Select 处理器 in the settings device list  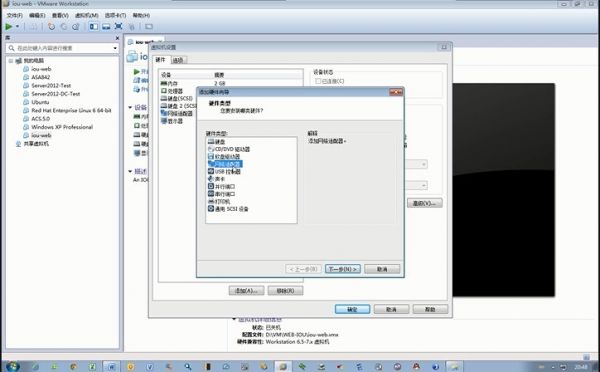[172, 91]
